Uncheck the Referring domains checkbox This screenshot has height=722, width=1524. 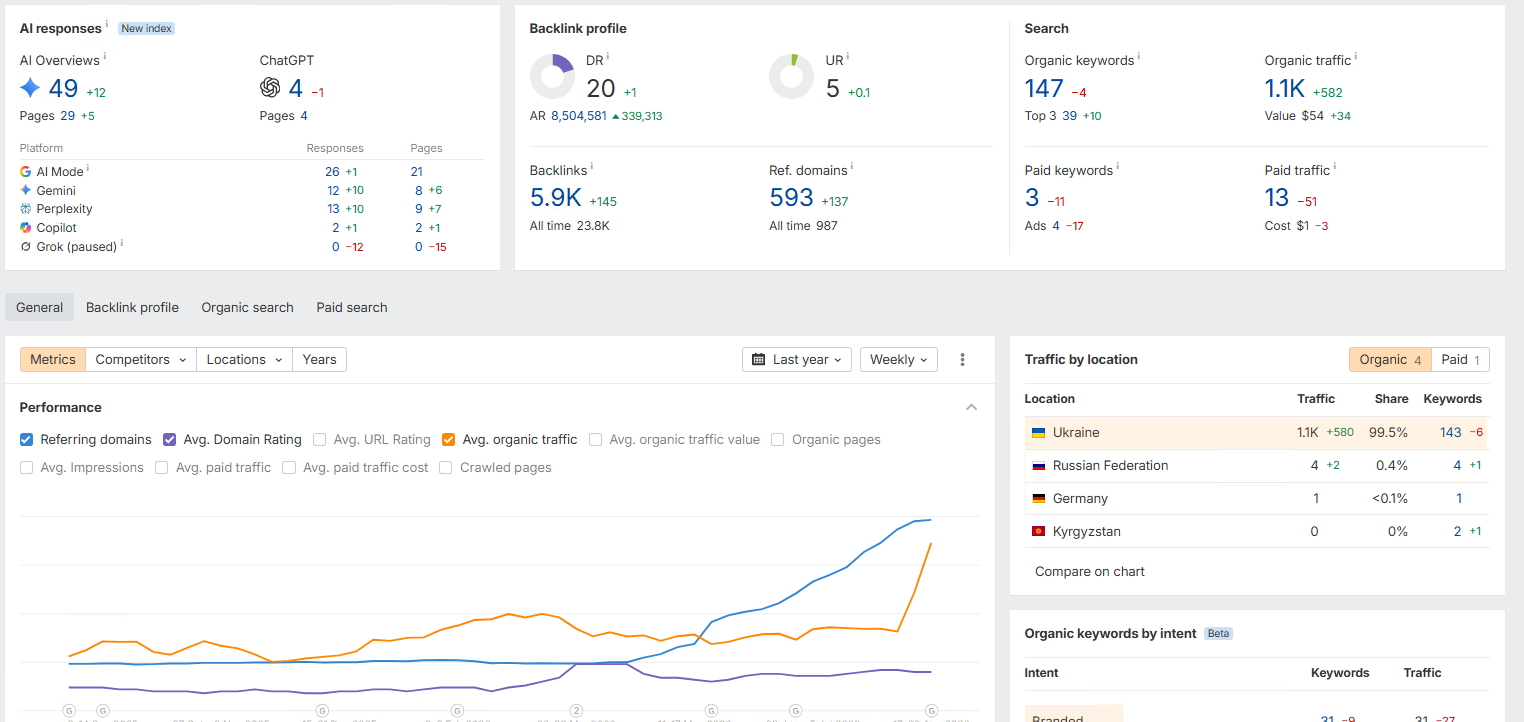pyautogui.click(x=27, y=439)
